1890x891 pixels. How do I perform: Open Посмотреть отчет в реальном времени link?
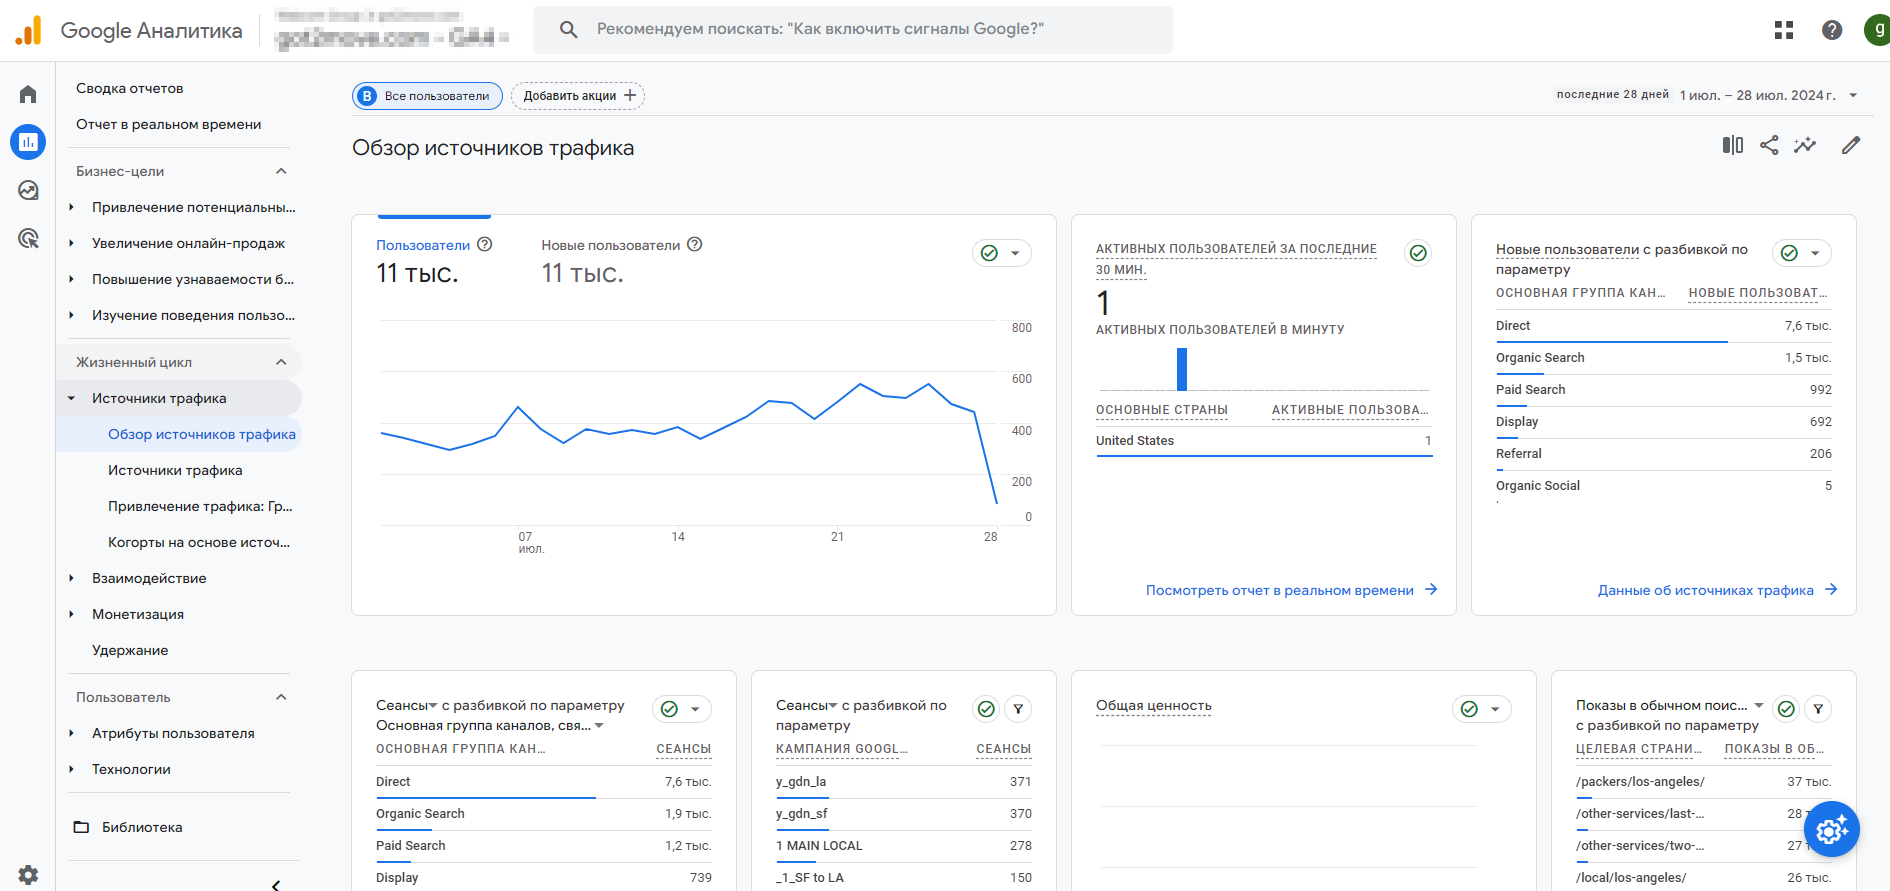click(1292, 590)
